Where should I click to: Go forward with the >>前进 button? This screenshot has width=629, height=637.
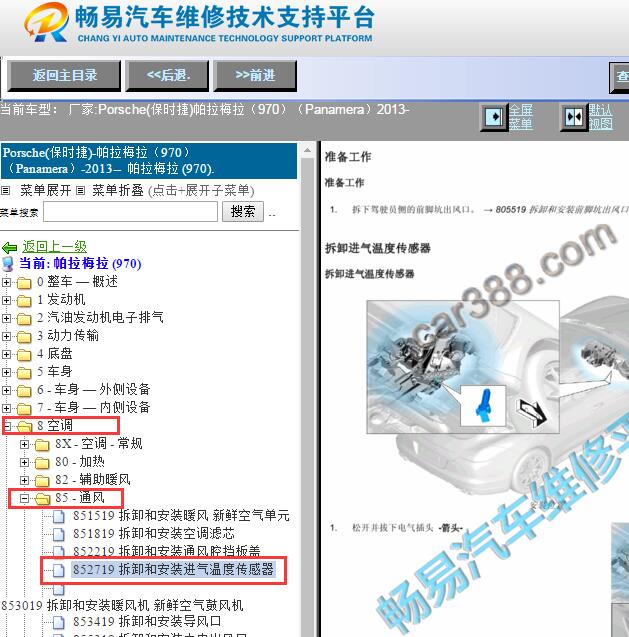[x=255, y=76]
